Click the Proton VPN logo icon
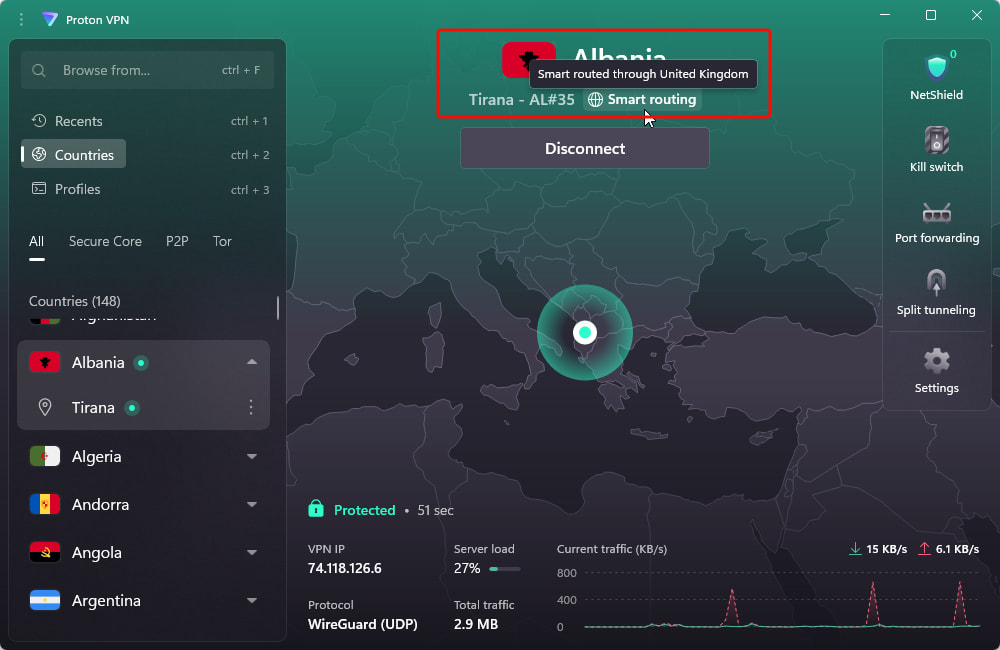The image size is (1000, 650). tap(50, 19)
